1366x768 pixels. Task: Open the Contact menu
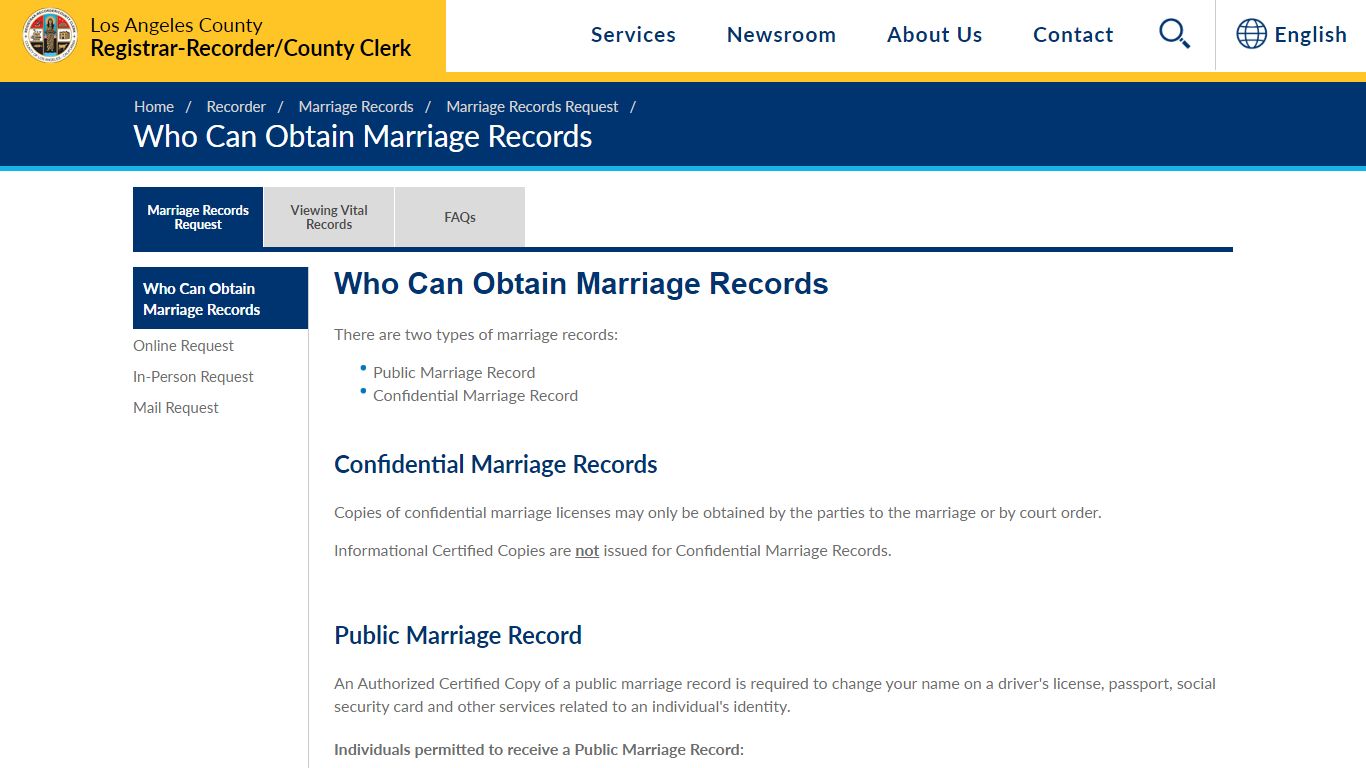(x=1073, y=35)
